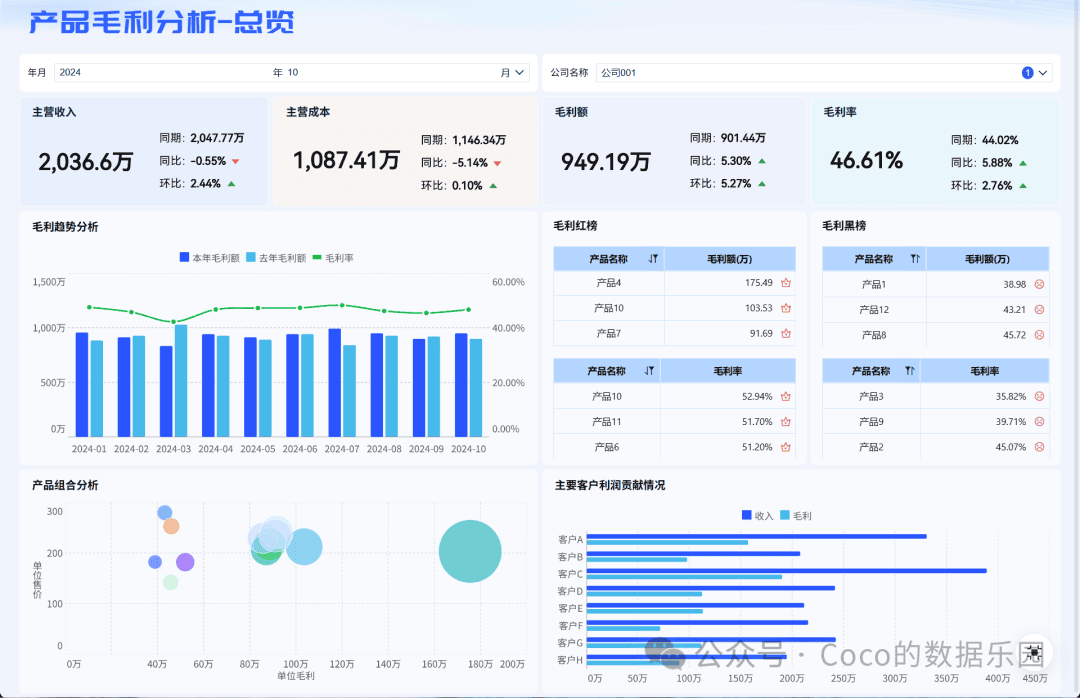Click the crown icon beside 产品4 175.49

point(786,283)
